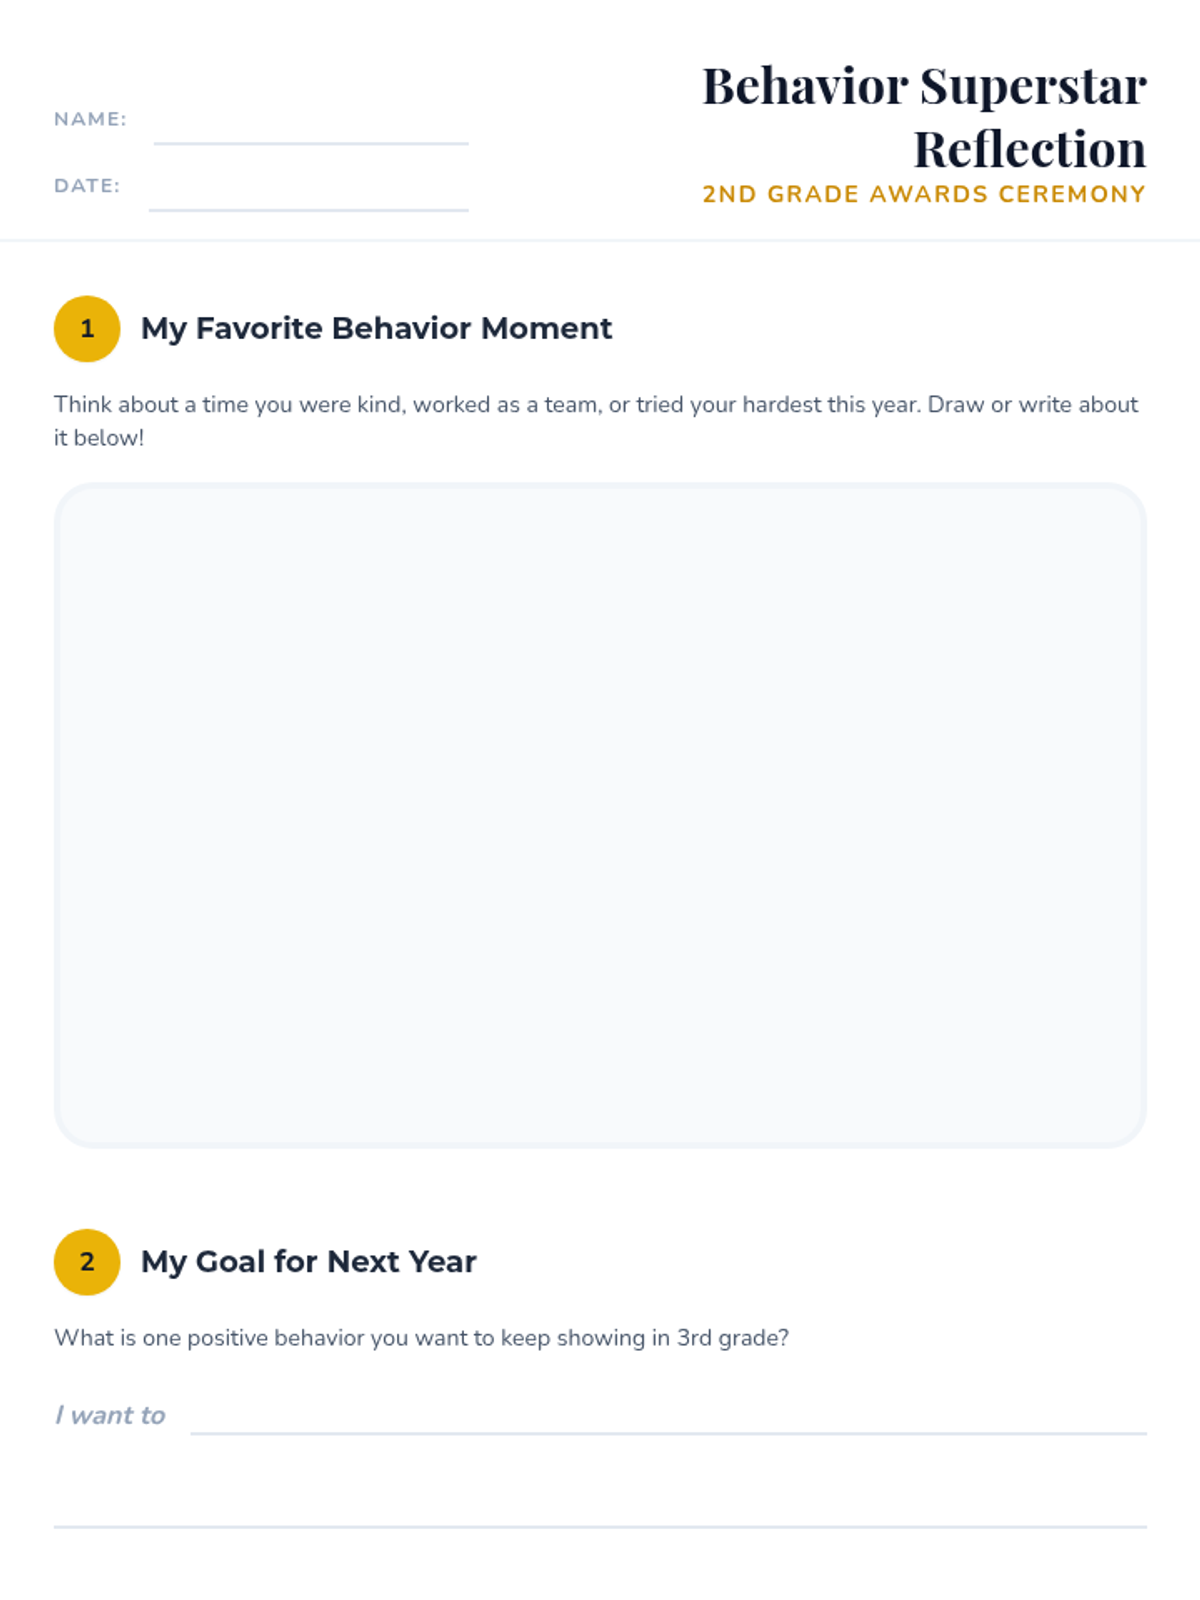Viewport: 1200px width, 1600px height.
Task: Click the My Favorite Behavior Moment heading
Action: 376,328
